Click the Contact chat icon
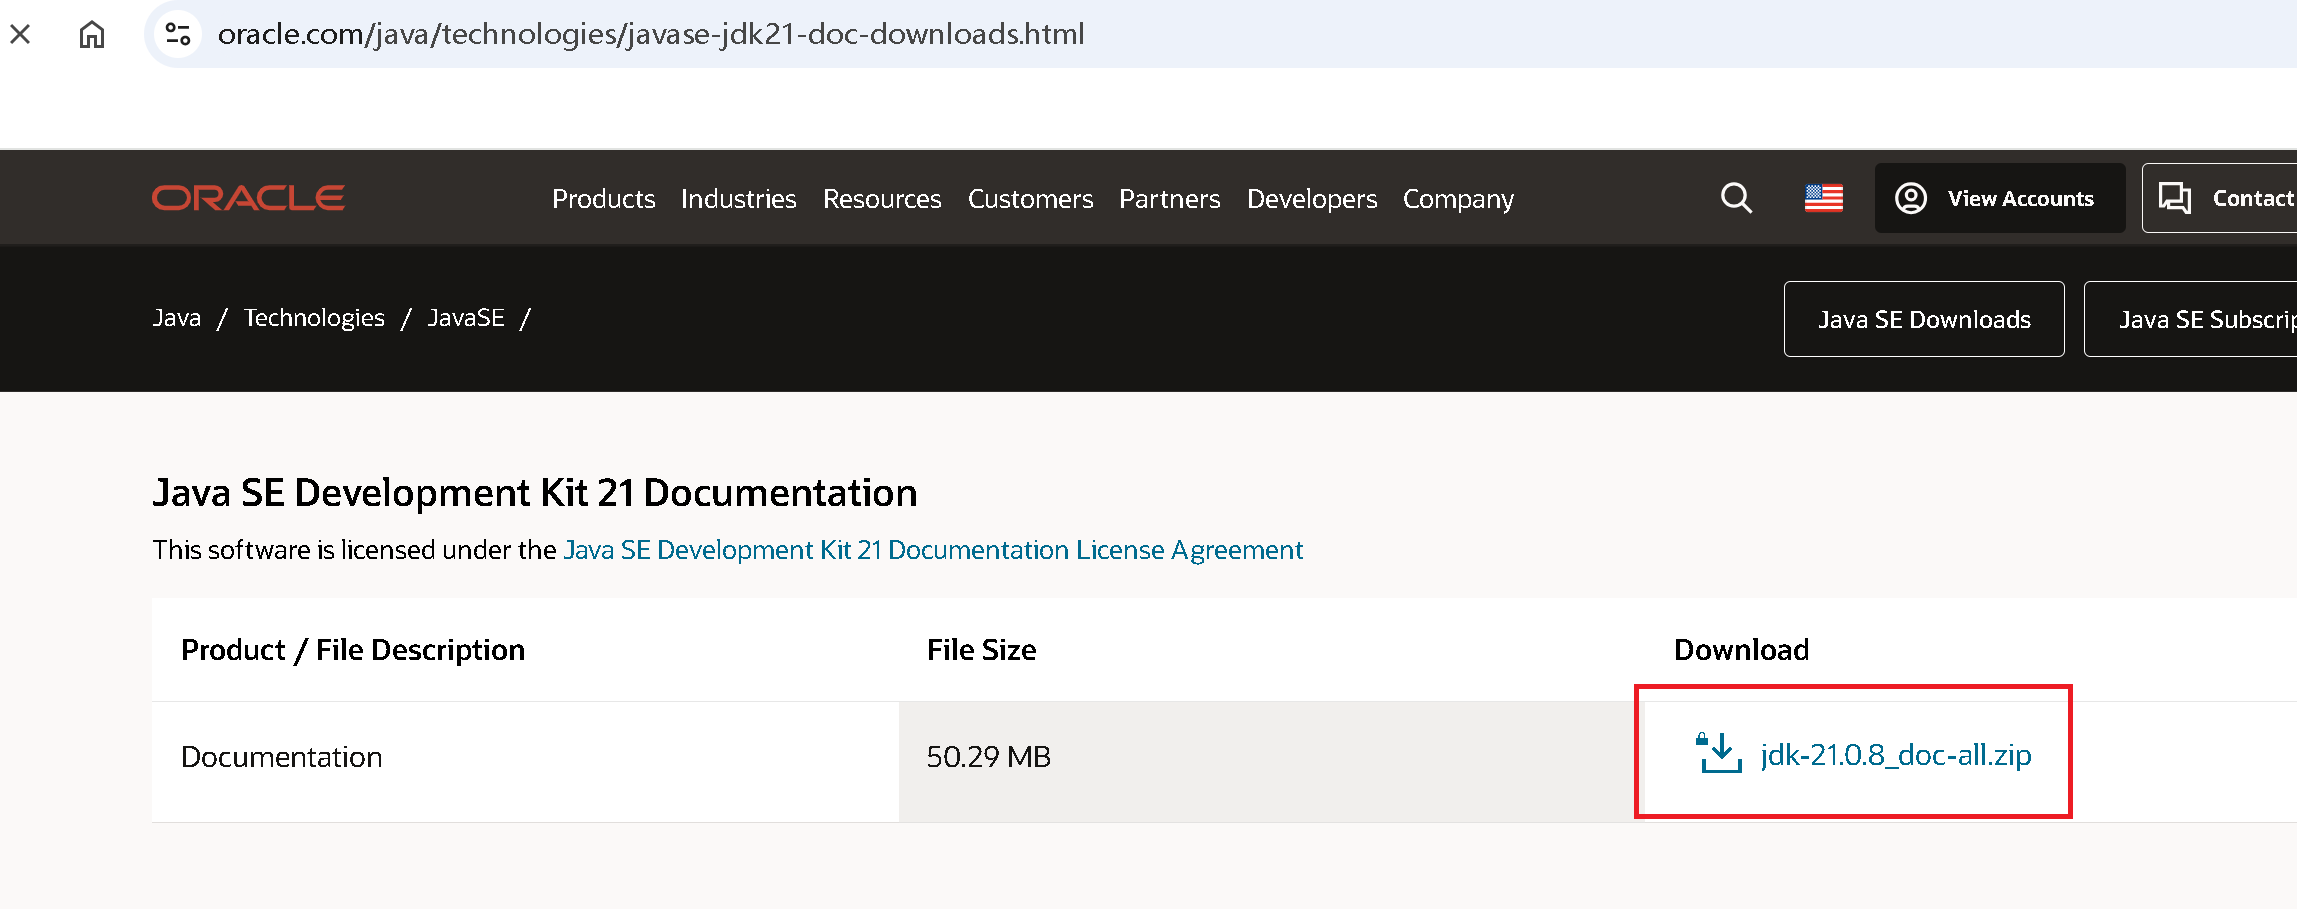The height and width of the screenshot is (909, 2297). click(x=2174, y=198)
